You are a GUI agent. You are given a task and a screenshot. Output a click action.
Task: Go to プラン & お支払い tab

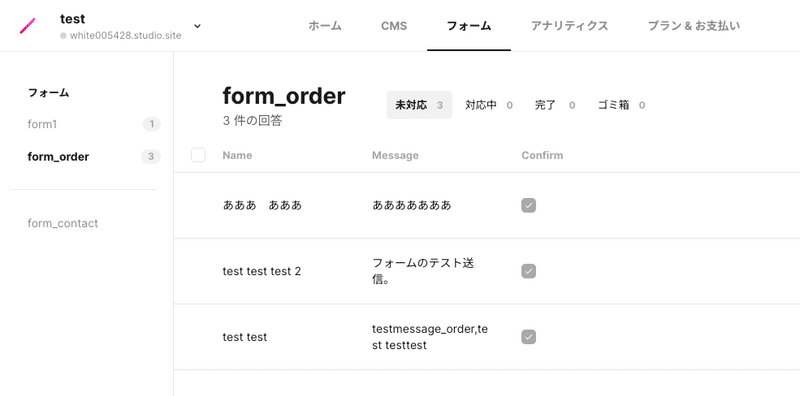[x=694, y=26]
